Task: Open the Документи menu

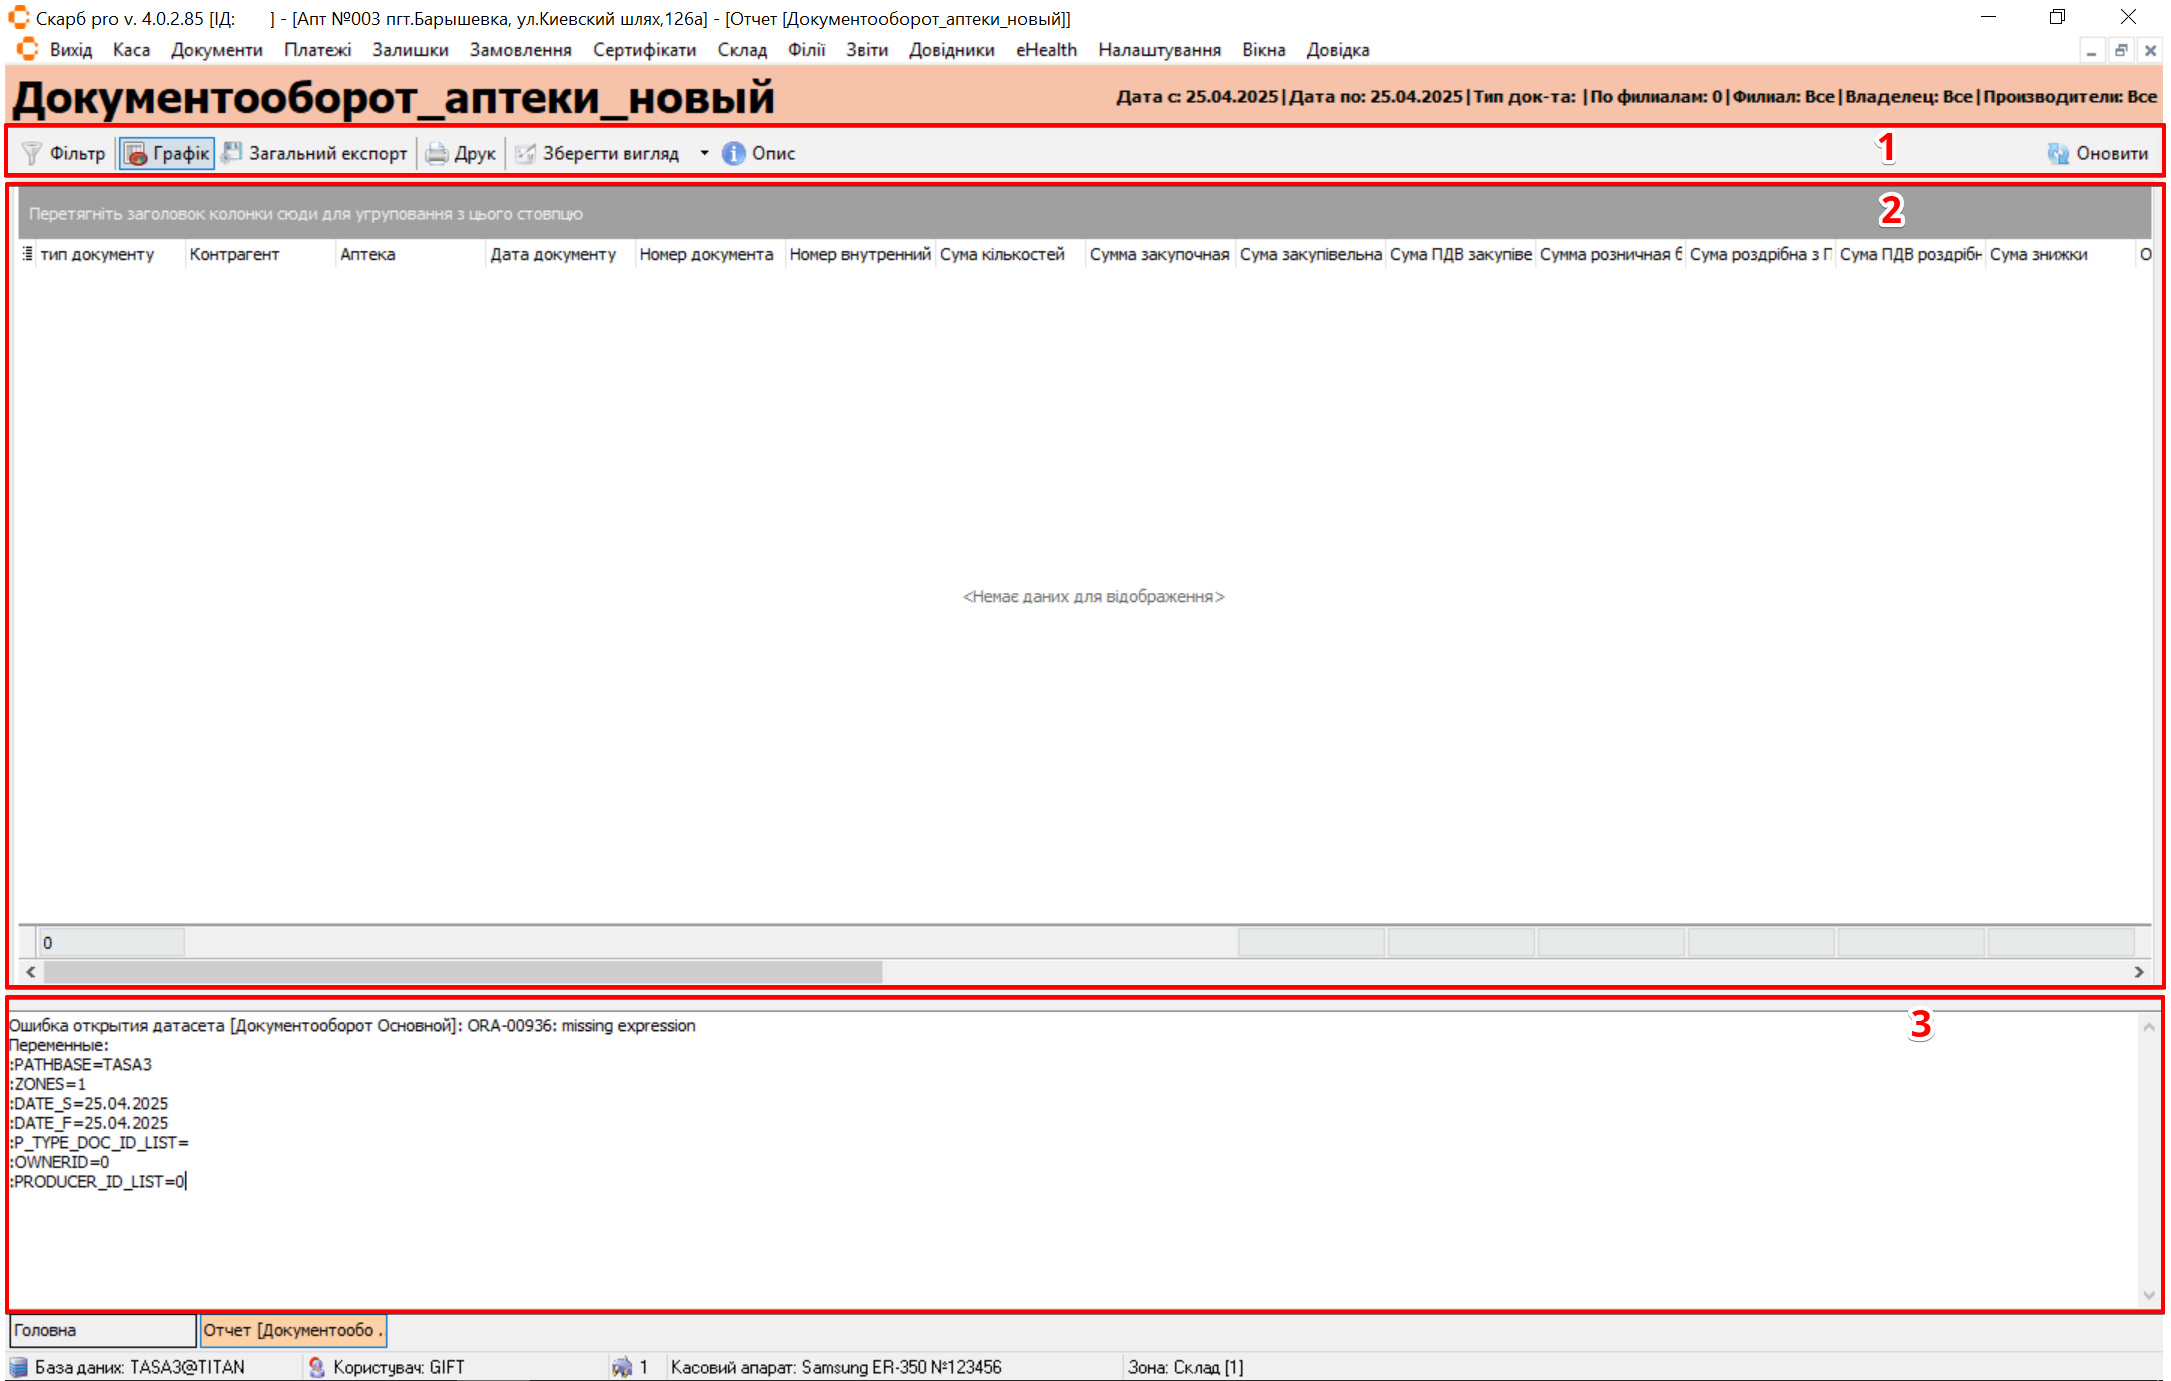Action: tap(216, 50)
